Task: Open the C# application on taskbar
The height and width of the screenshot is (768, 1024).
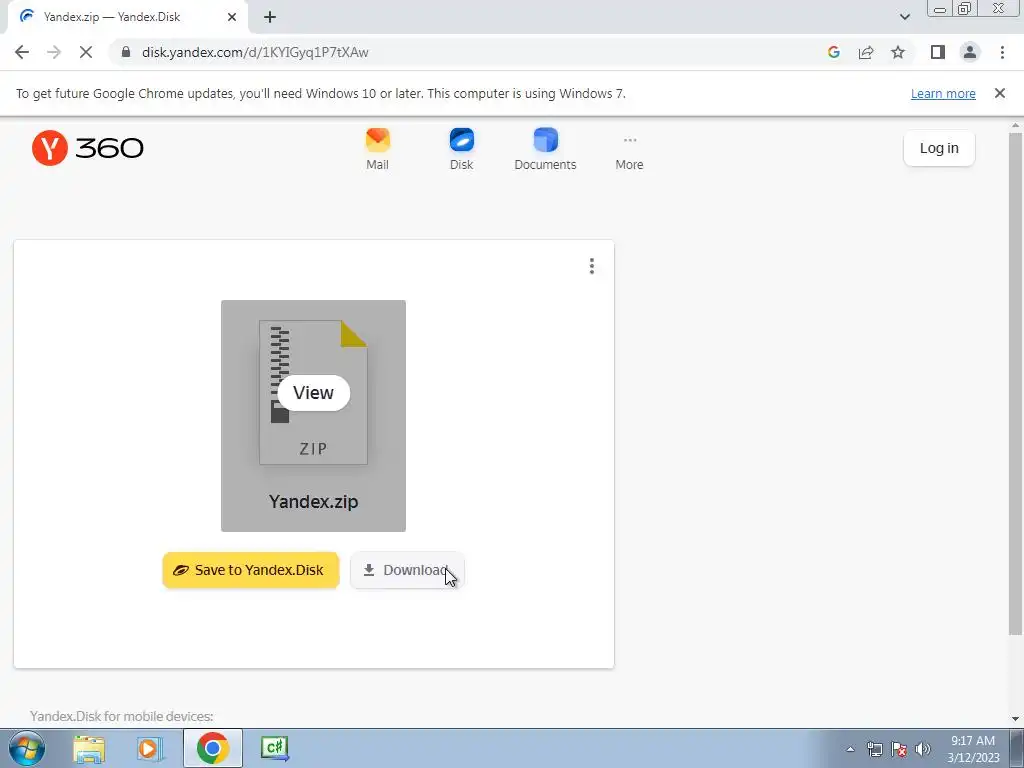Action: (x=274, y=748)
